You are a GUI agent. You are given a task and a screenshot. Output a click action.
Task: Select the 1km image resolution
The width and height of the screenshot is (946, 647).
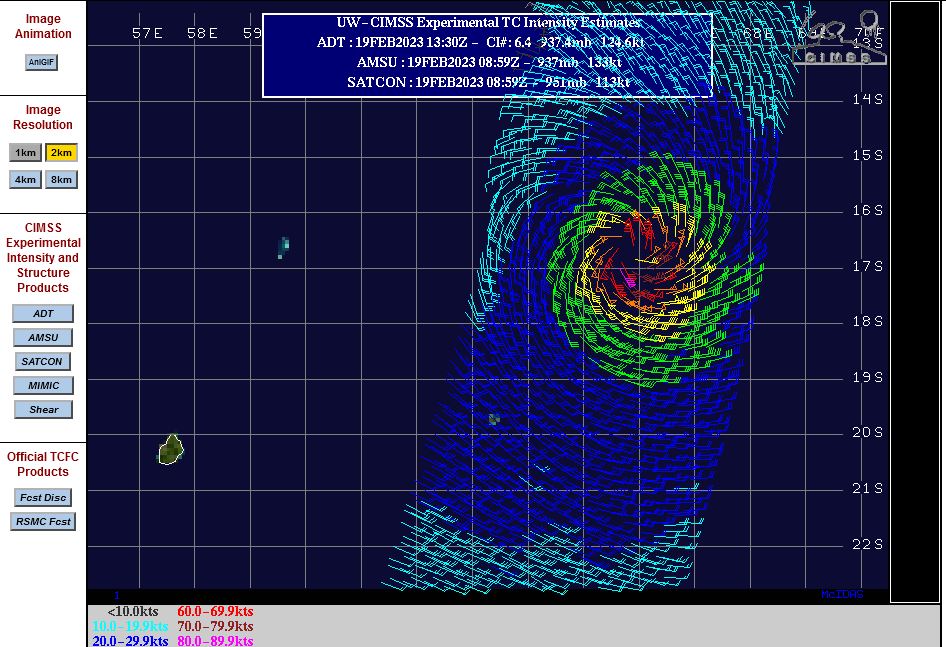pos(26,153)
